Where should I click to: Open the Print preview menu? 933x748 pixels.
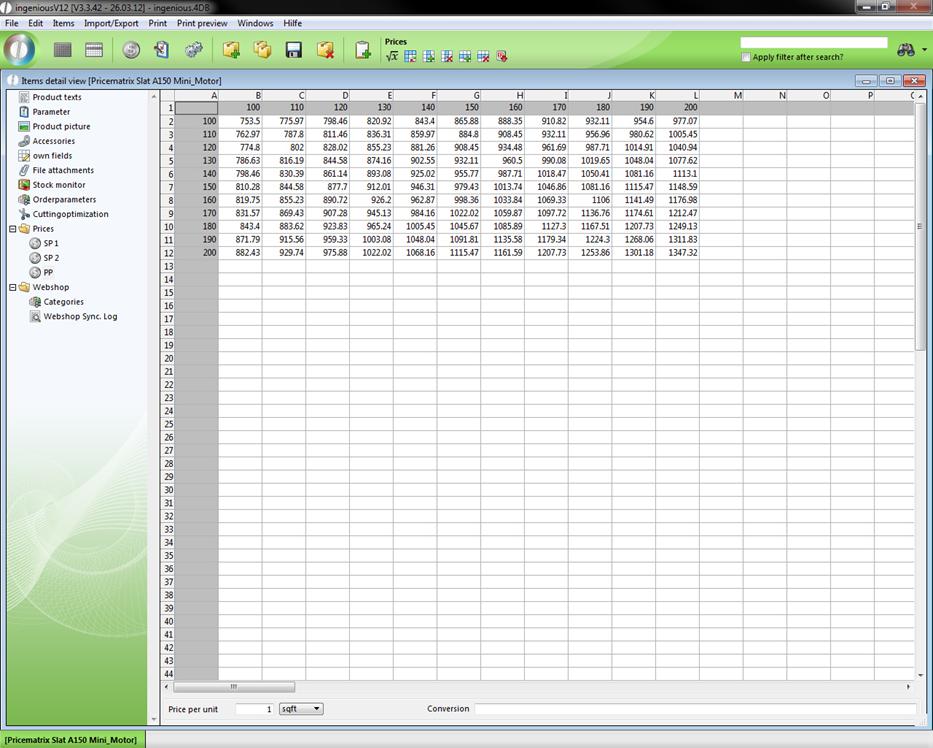[202, 23]
